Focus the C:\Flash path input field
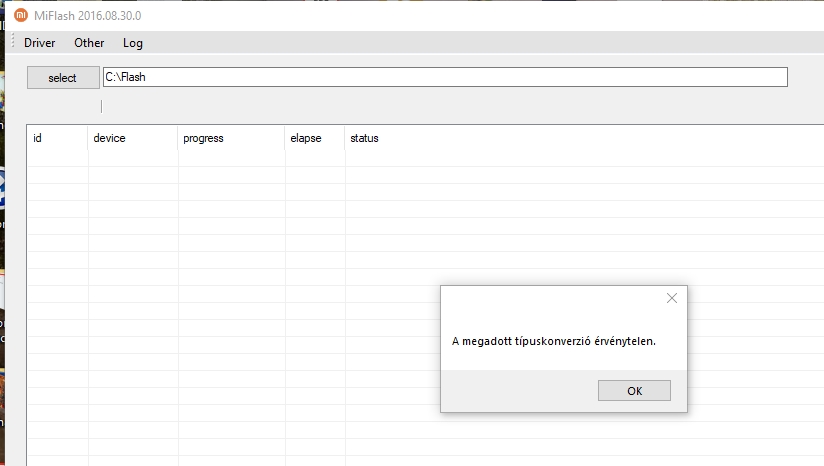This screenshot has height=466, width=824. [445, 77]
